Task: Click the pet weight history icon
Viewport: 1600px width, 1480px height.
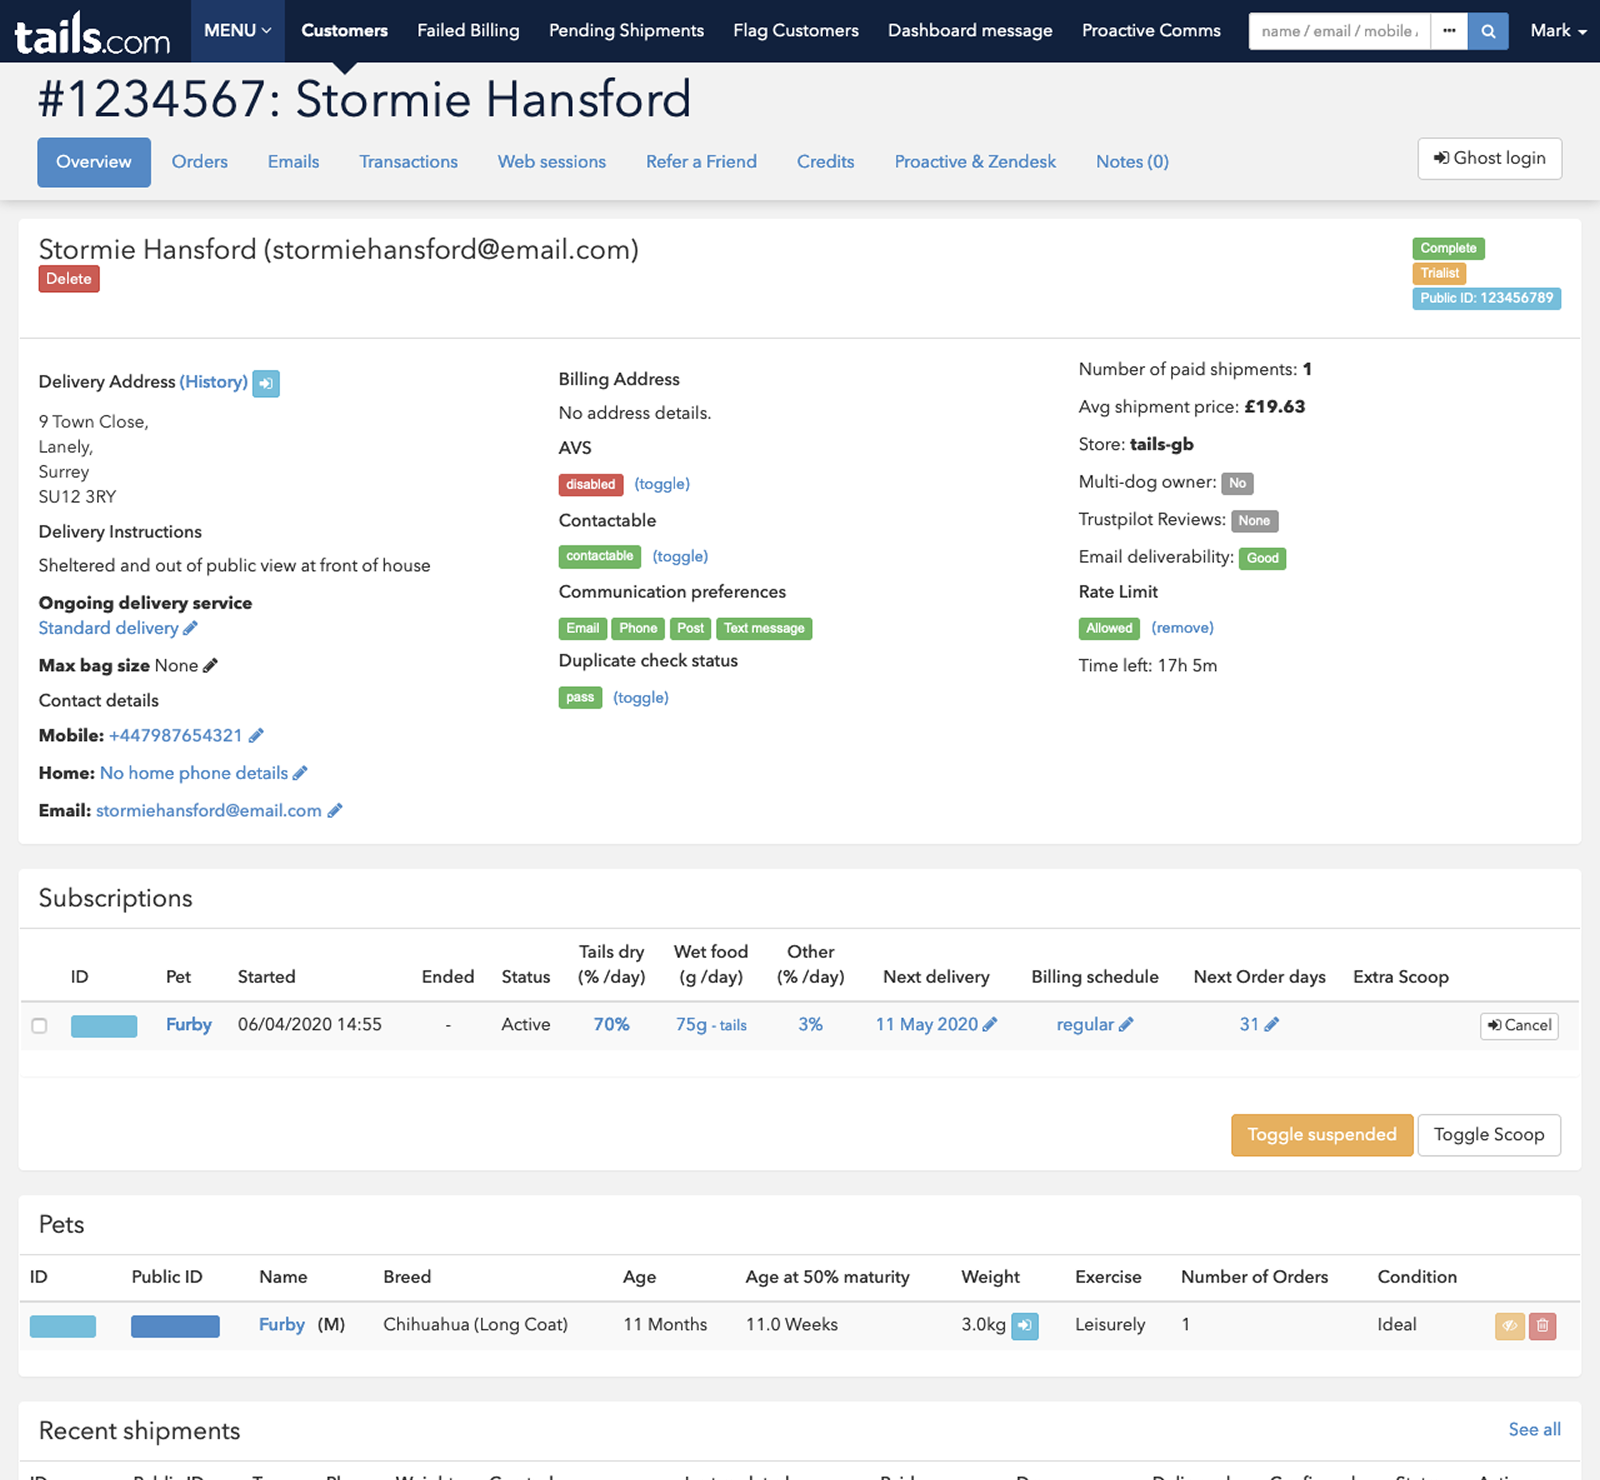Action: tap(1024, 1326)
